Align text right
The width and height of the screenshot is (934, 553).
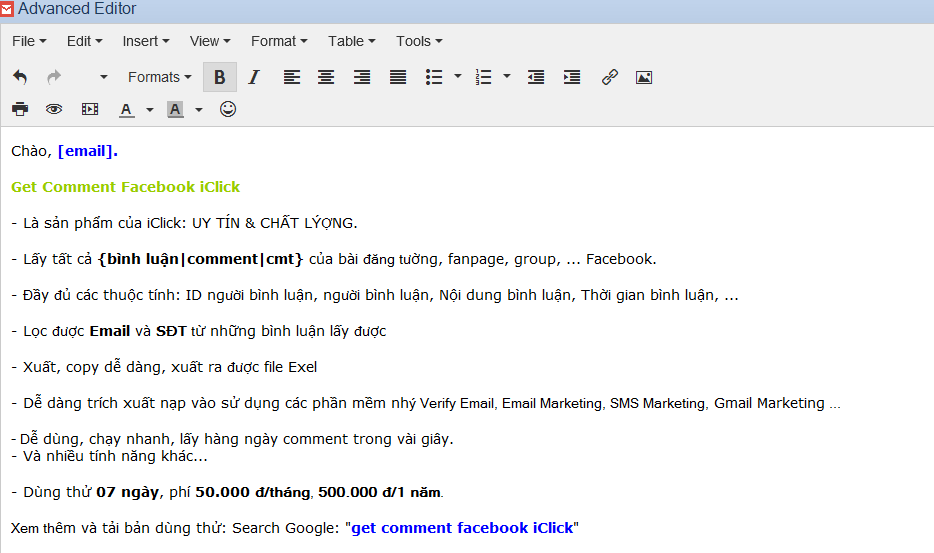coord(362,77)
